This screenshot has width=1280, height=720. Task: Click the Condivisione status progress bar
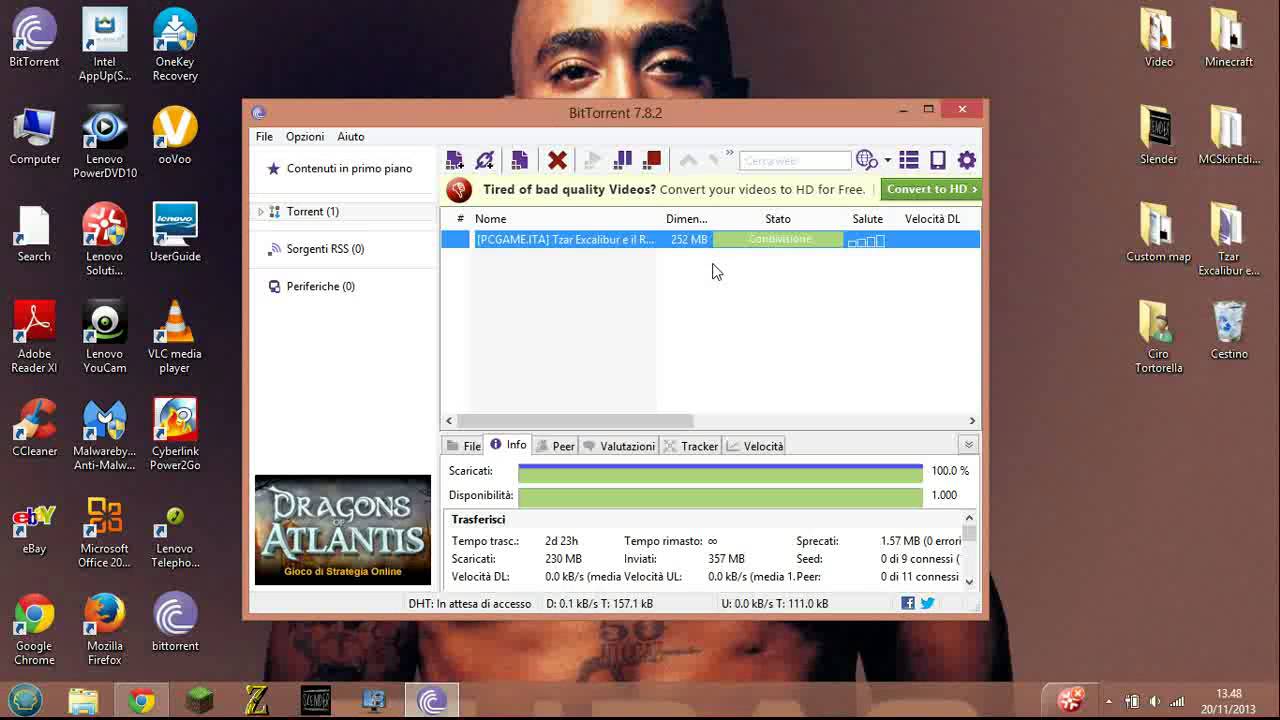(778, 240)
